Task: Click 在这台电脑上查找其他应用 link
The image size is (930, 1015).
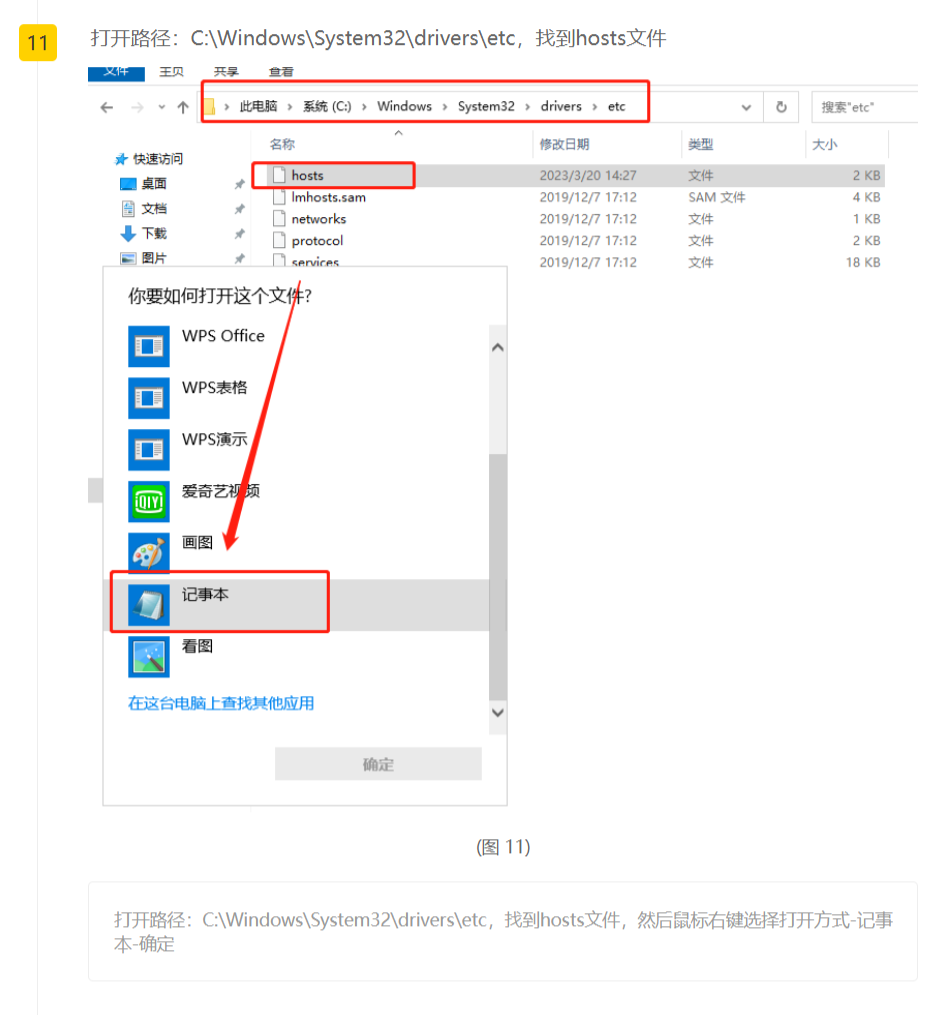Action: click(x=221, y=703)
